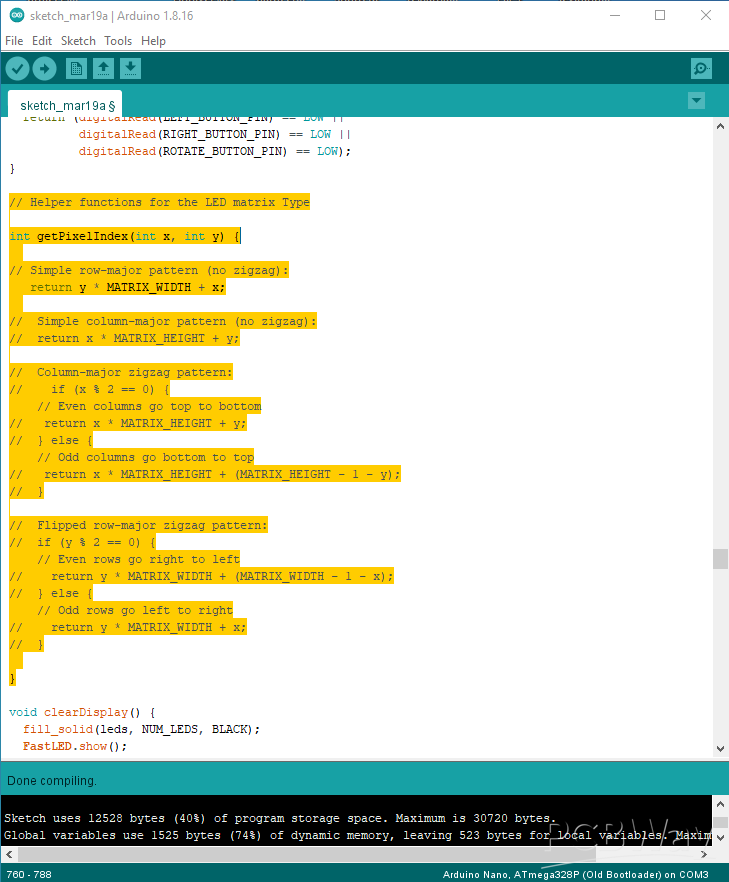The height and width of the screenshot is (882, 729).
Task: Click the Upload arrow icon
Action: [x=44, y=68]
